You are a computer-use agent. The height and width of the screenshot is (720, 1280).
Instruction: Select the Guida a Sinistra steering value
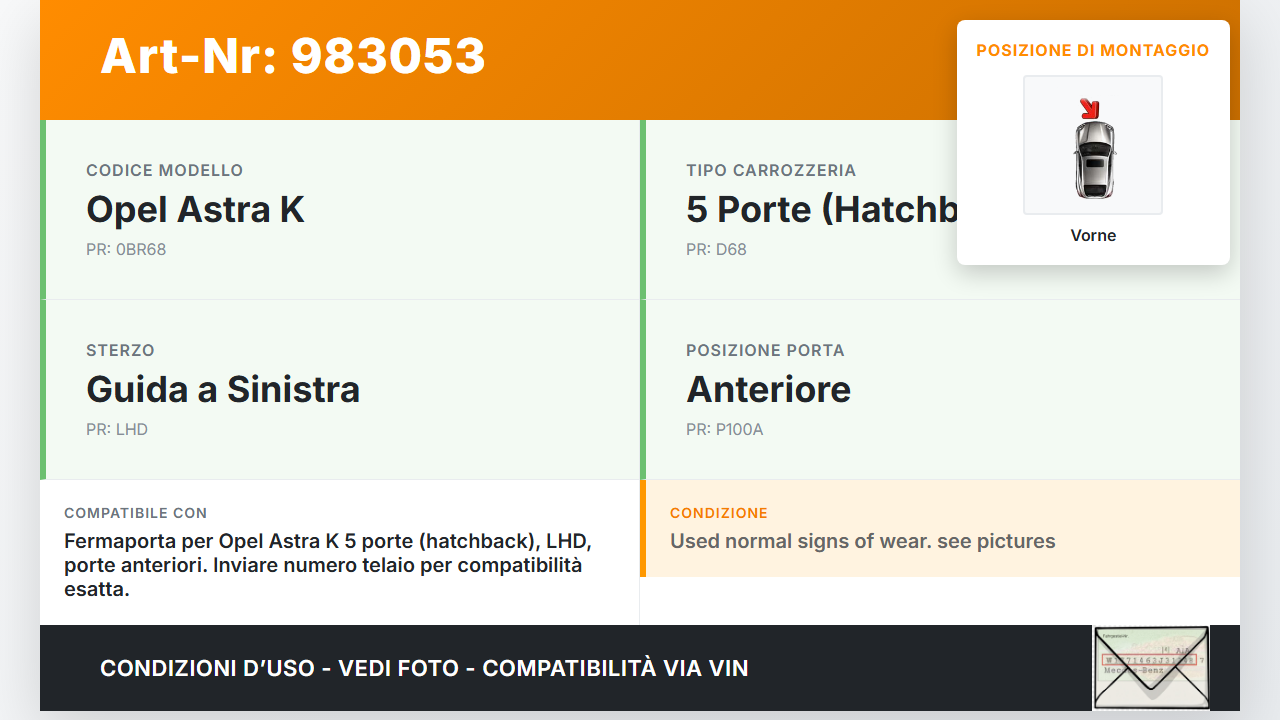point(223,389)
